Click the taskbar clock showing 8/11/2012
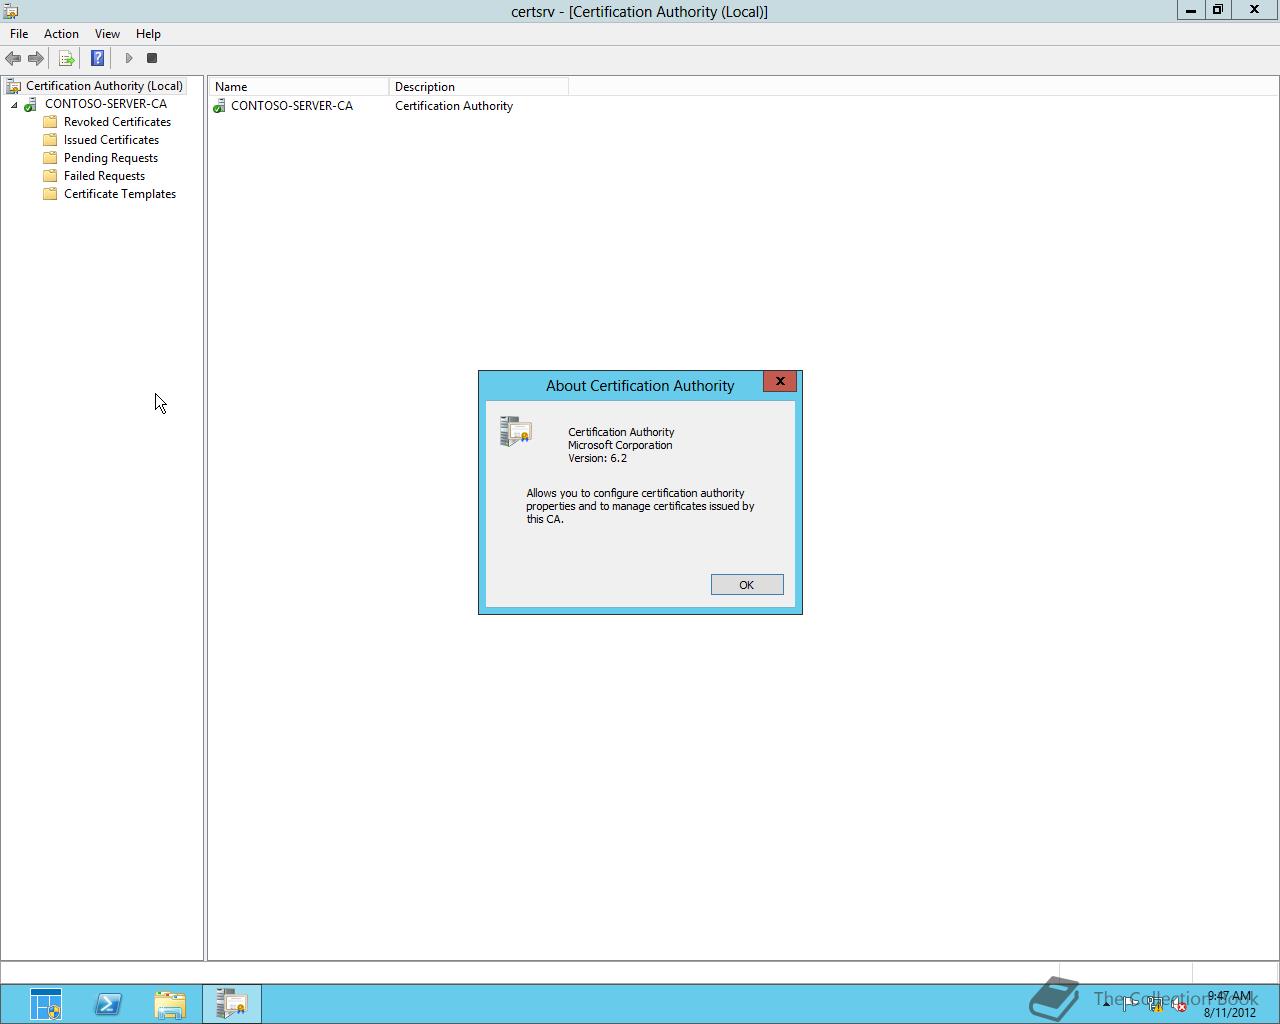 [1230, 1004]
